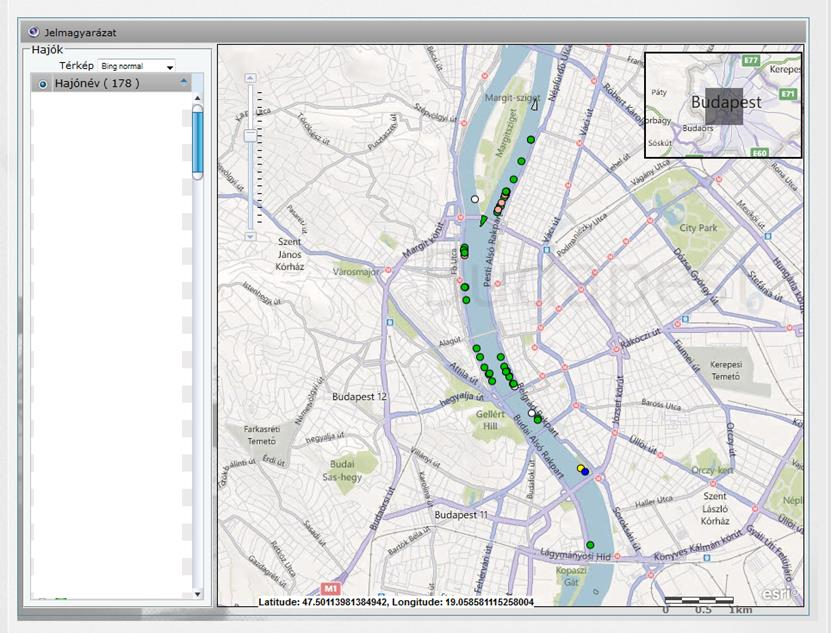Viewport: 831px width, 633px height.
Task: Click the "Szent János Kórház" label
Action: coord(289,254)
